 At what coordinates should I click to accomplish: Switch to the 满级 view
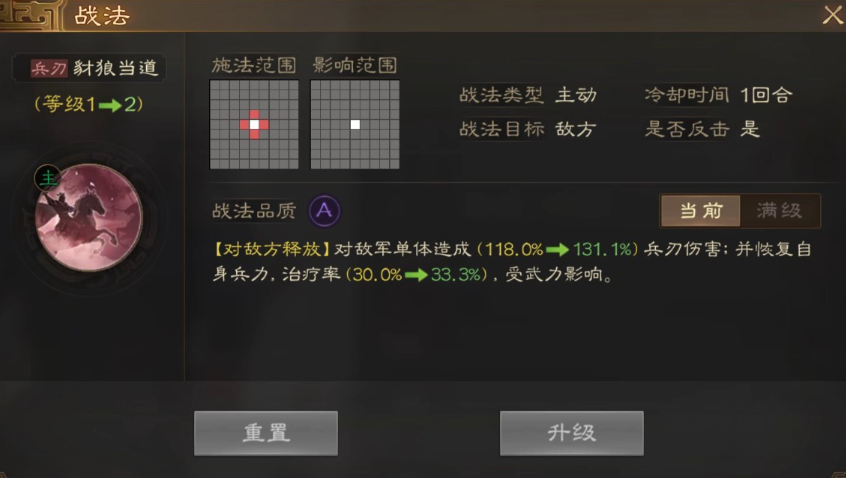780,210
